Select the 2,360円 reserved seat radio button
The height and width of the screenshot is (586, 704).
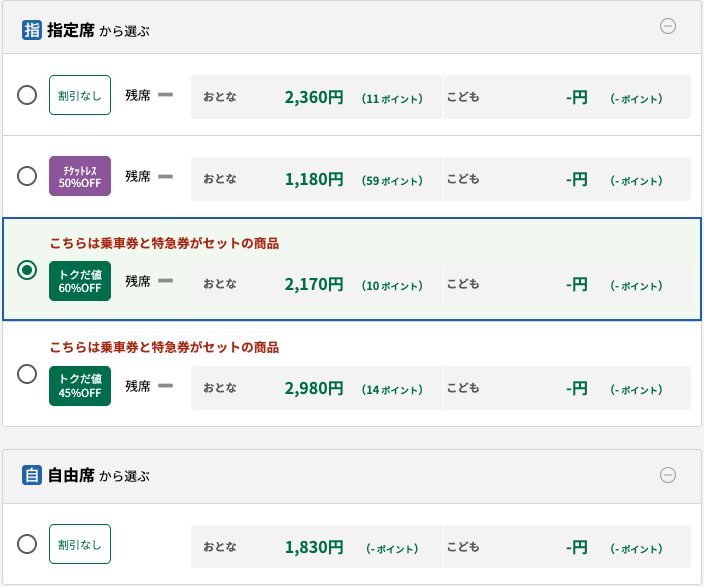[x=28, y=96]
